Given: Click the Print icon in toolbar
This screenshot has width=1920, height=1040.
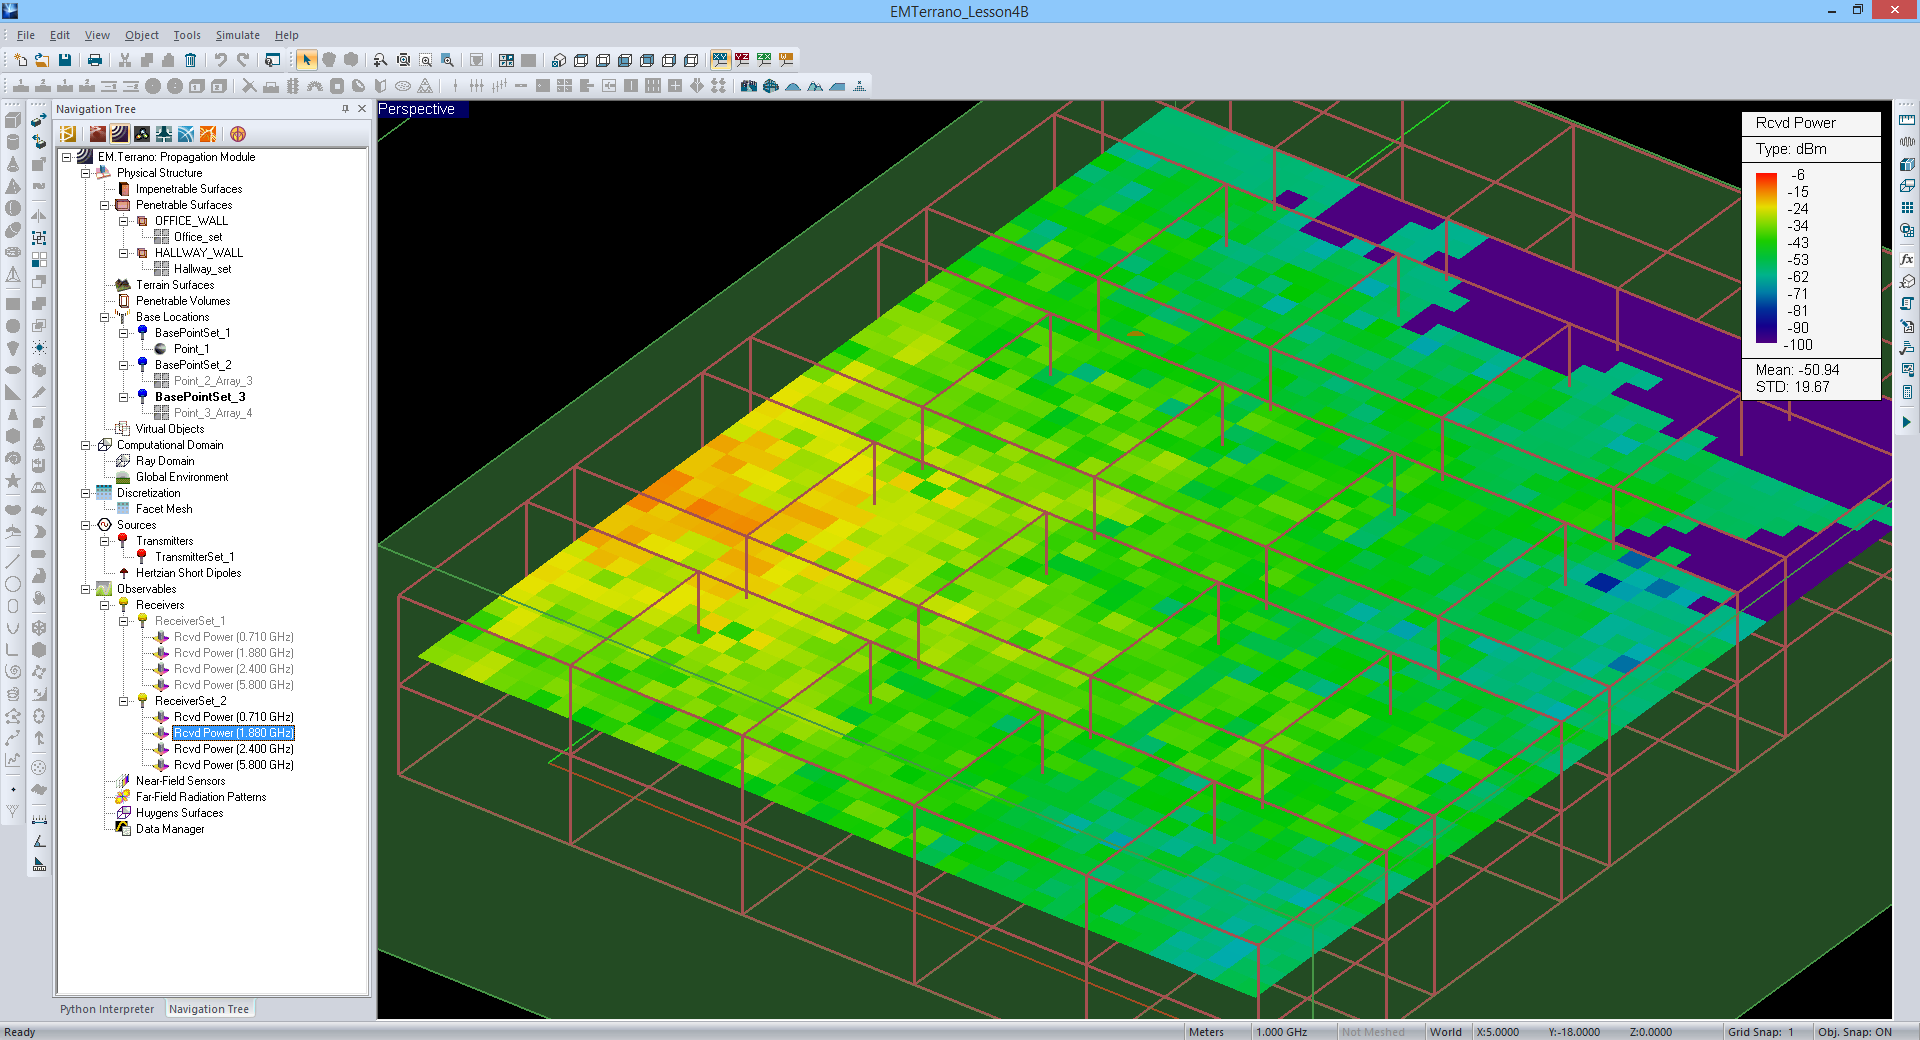Looking at the screenshot, I should point(95,60).
